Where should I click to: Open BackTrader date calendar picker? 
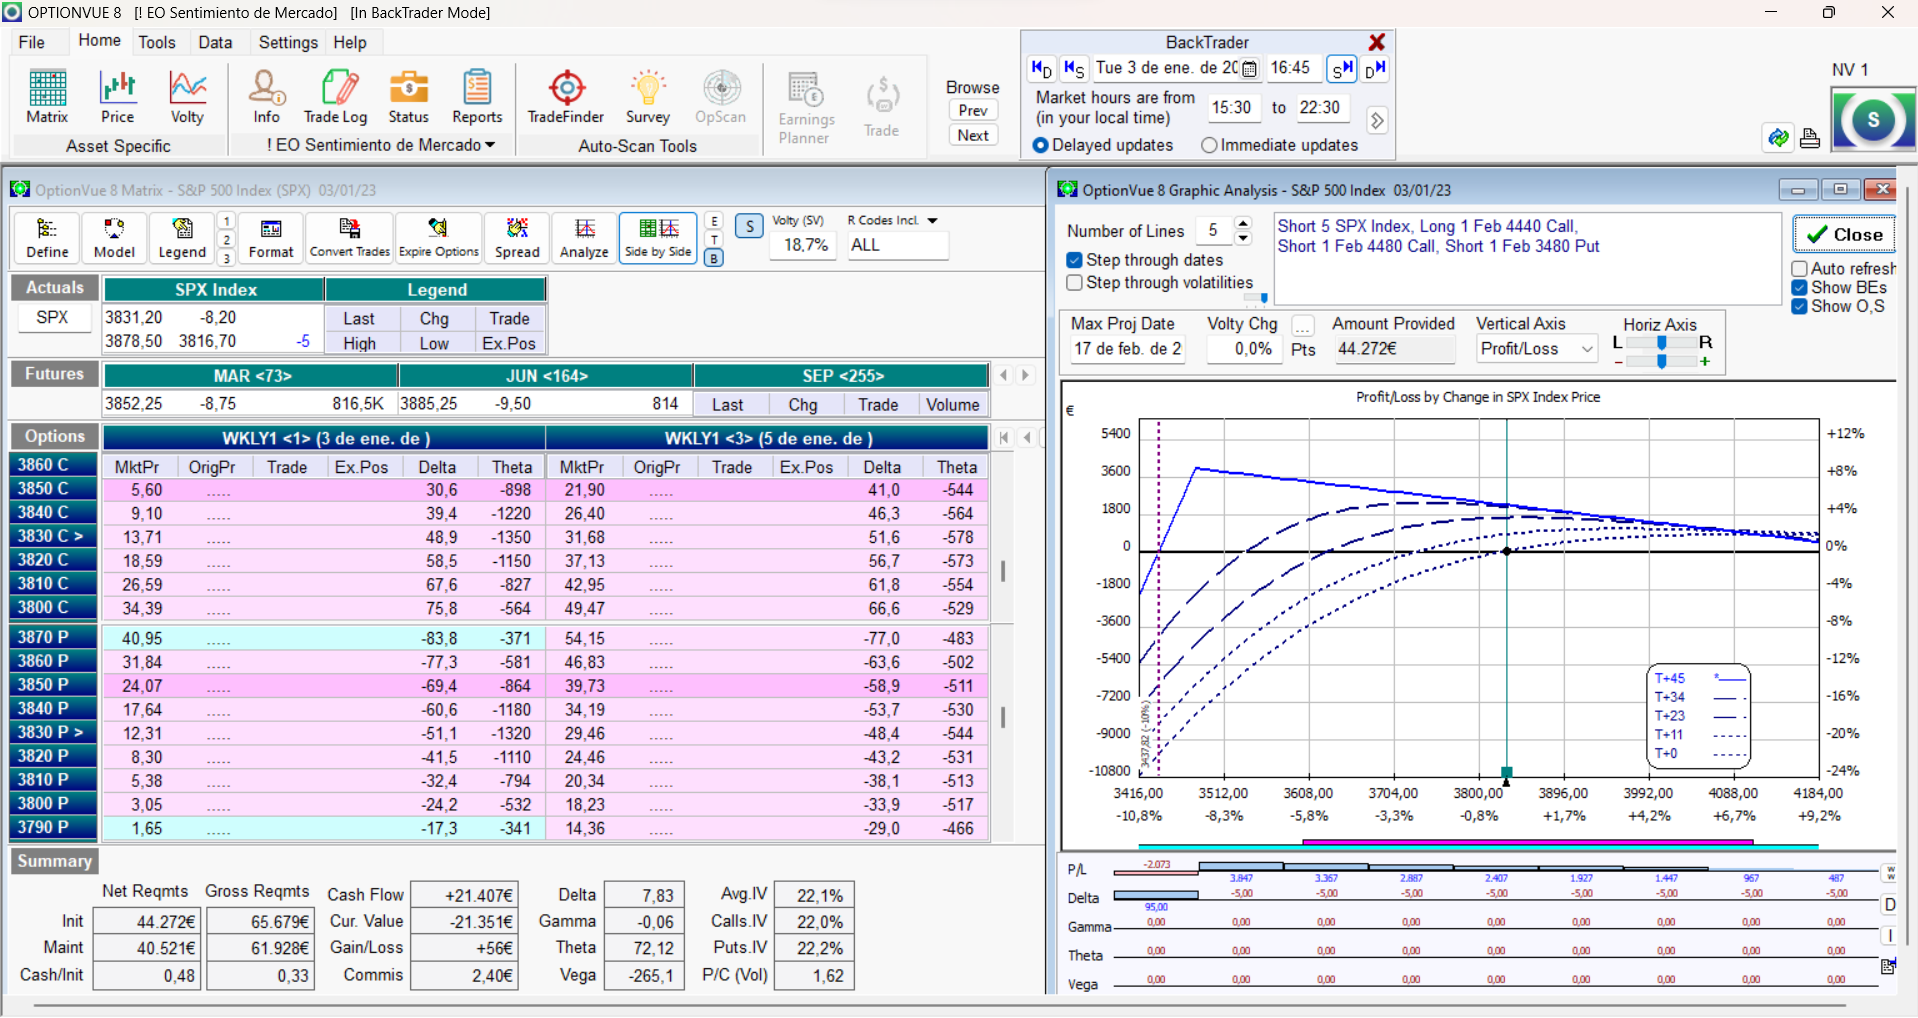point(1249,69)
